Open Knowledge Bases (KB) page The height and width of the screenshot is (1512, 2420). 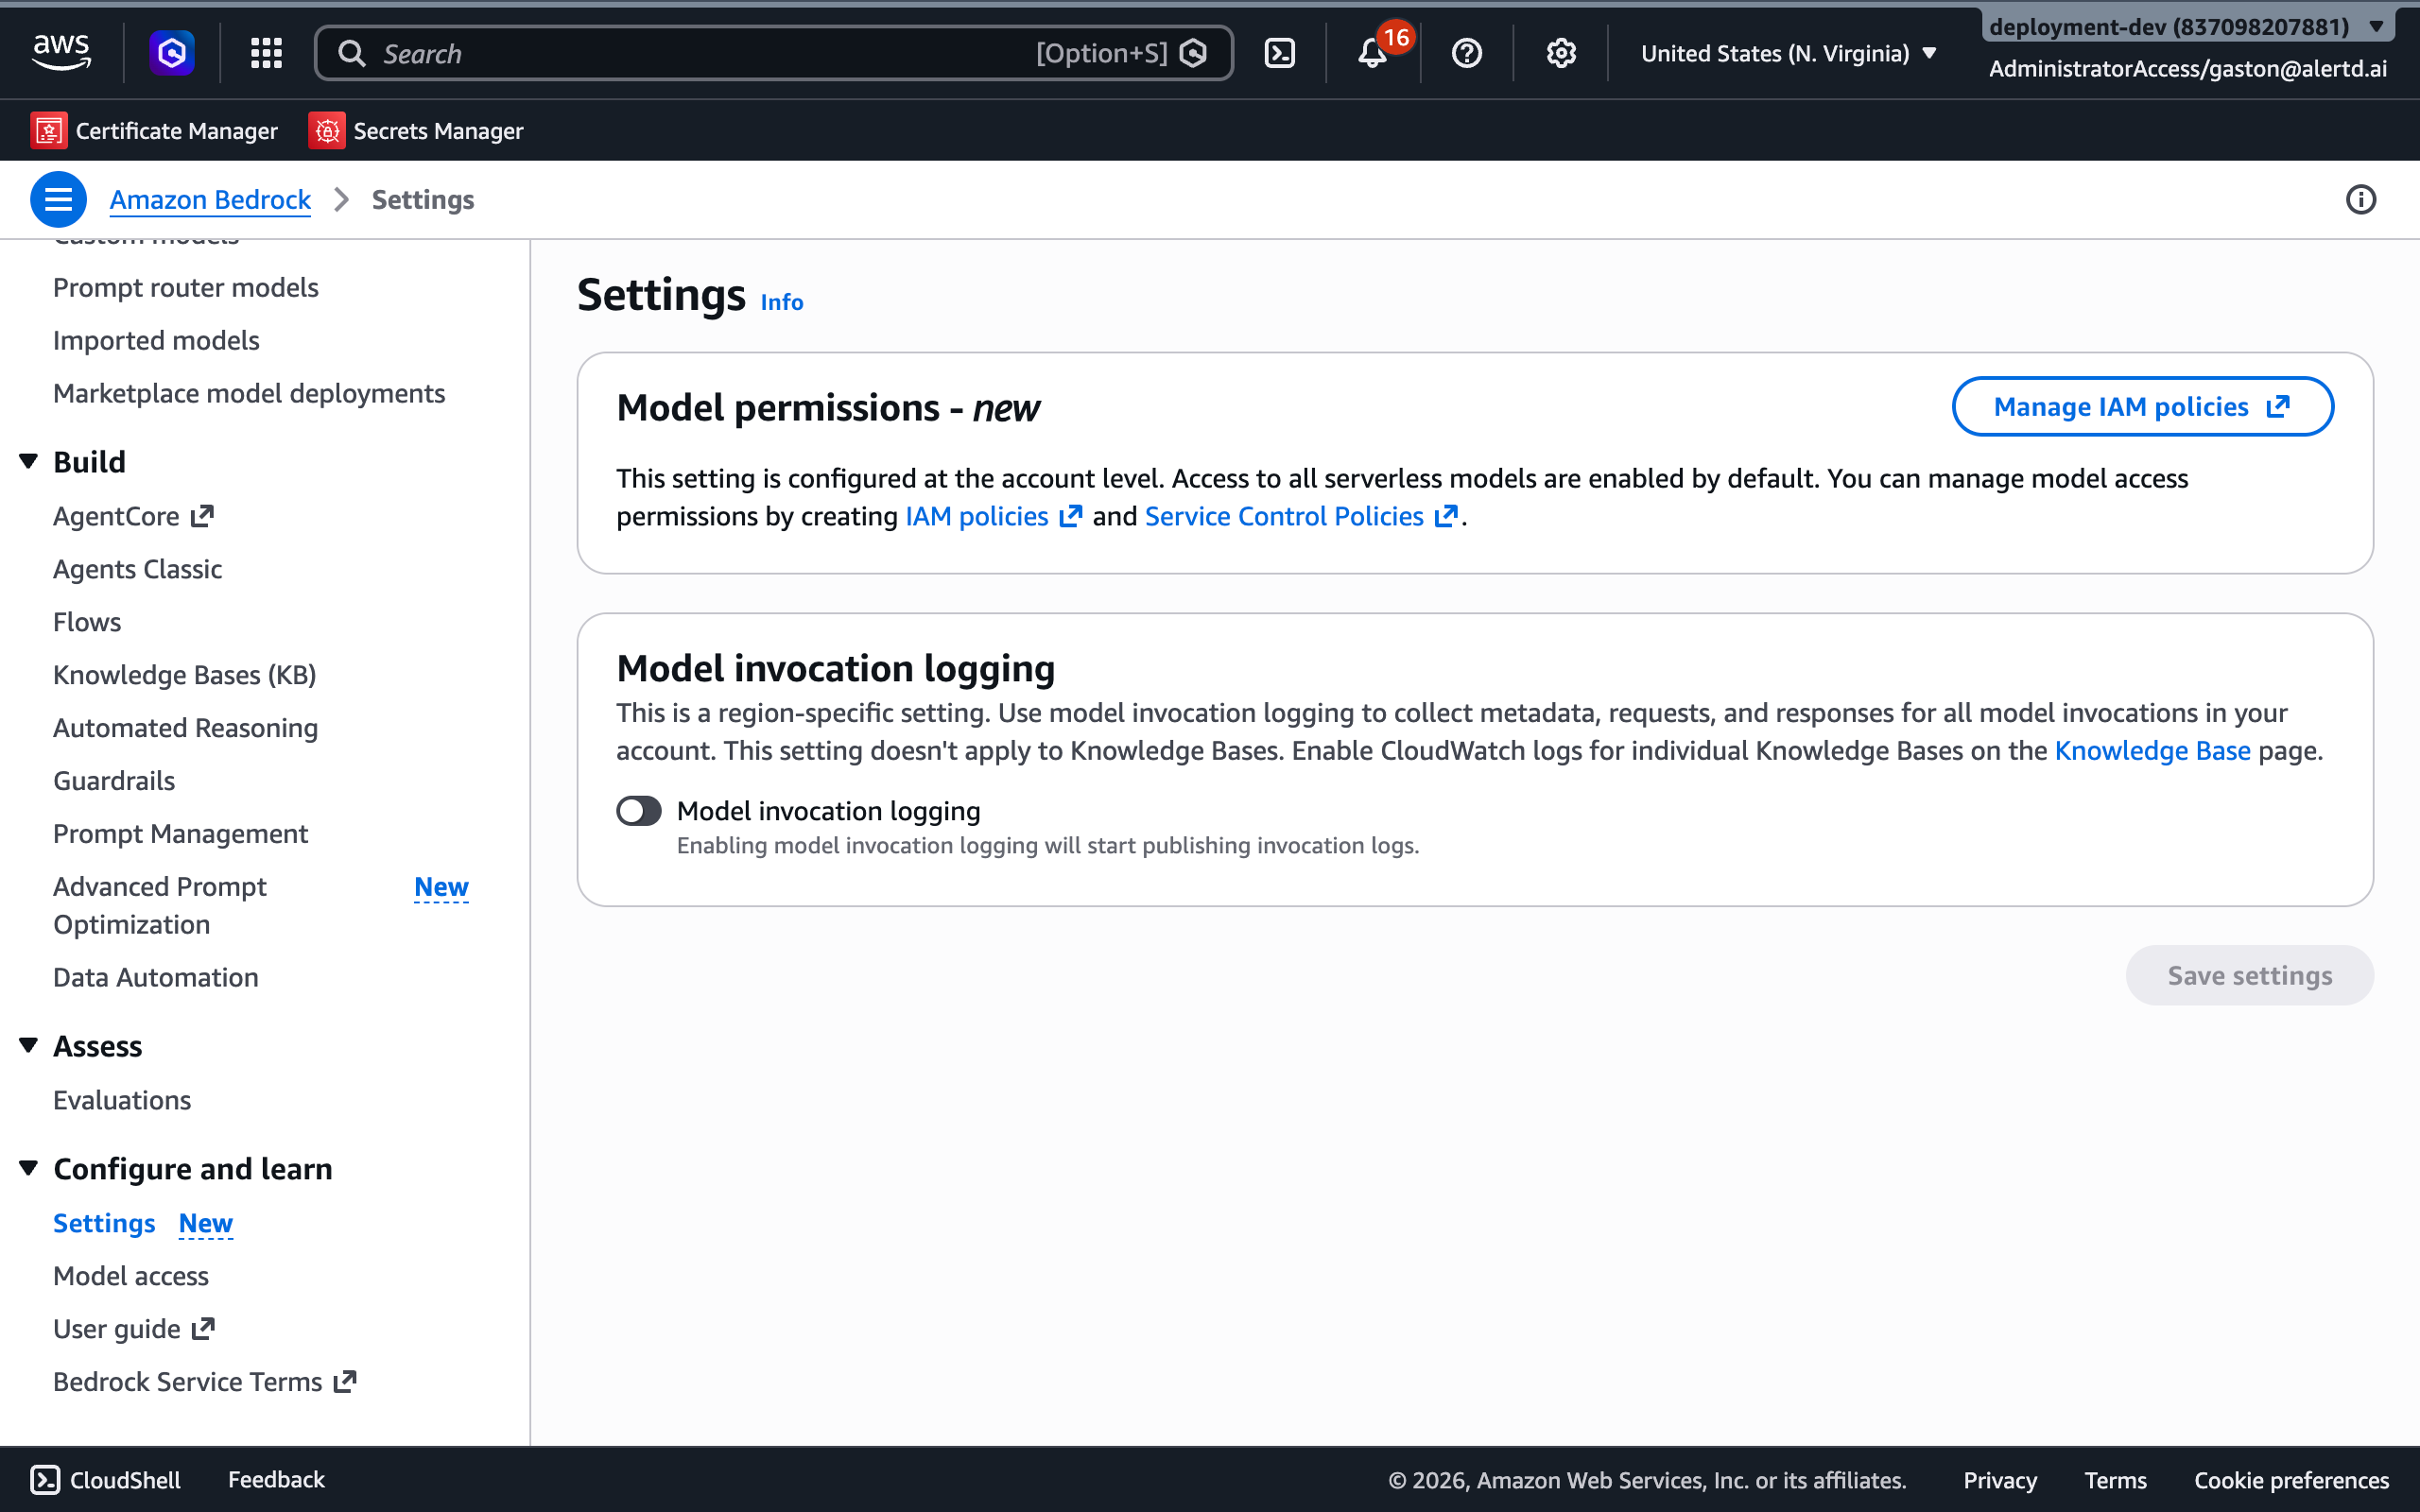(x=185, y=676)
